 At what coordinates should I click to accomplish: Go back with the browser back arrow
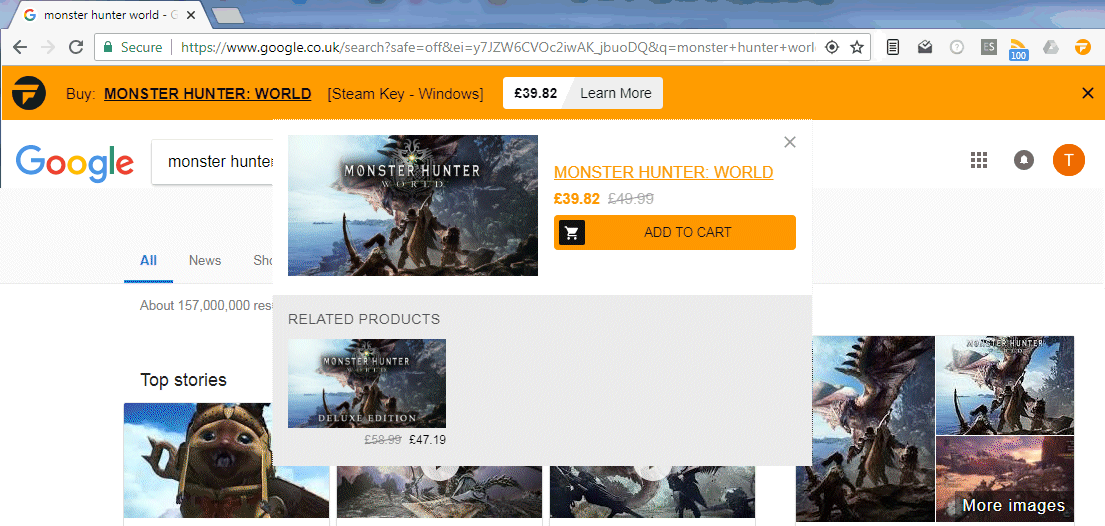pyautogui.click(x=20, y=47)
